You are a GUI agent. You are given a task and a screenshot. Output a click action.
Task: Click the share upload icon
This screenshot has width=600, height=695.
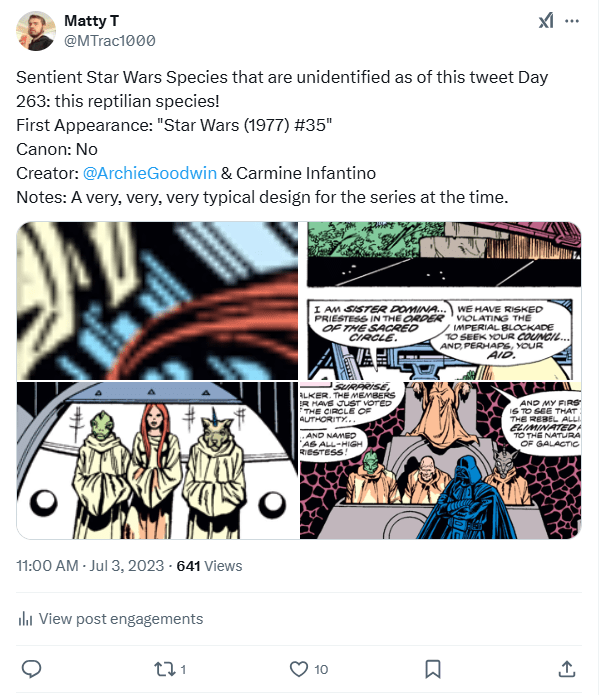click(x=566, y=668)
